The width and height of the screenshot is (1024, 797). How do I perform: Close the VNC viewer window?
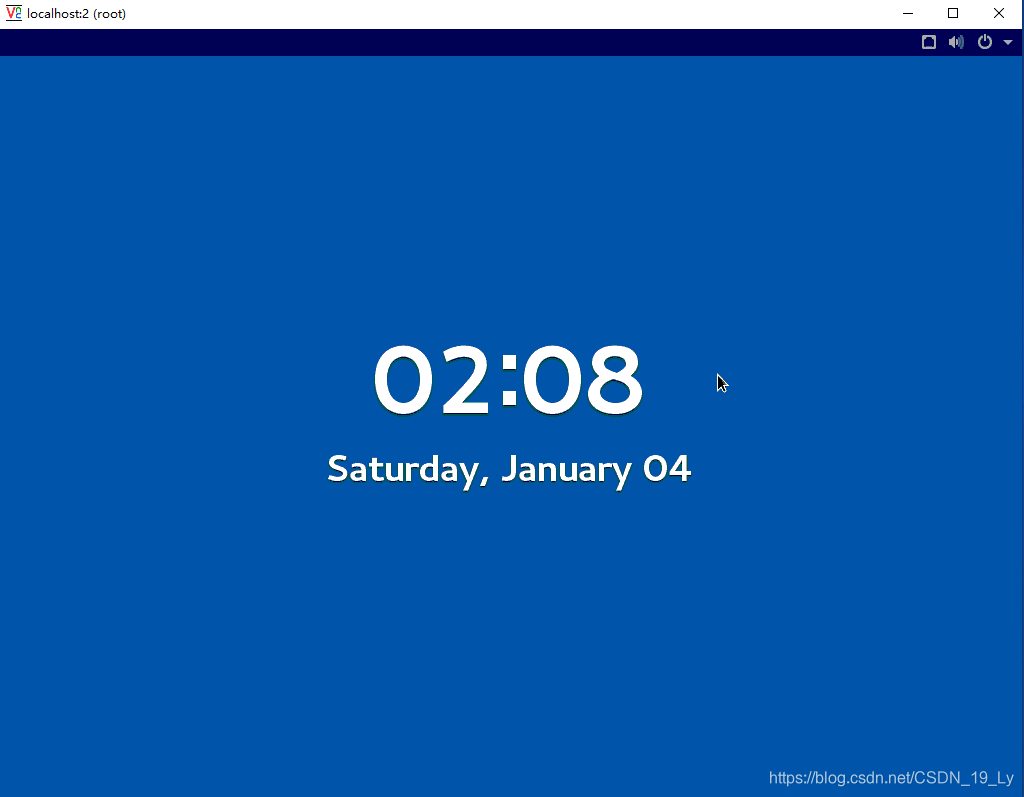point(999,13)
